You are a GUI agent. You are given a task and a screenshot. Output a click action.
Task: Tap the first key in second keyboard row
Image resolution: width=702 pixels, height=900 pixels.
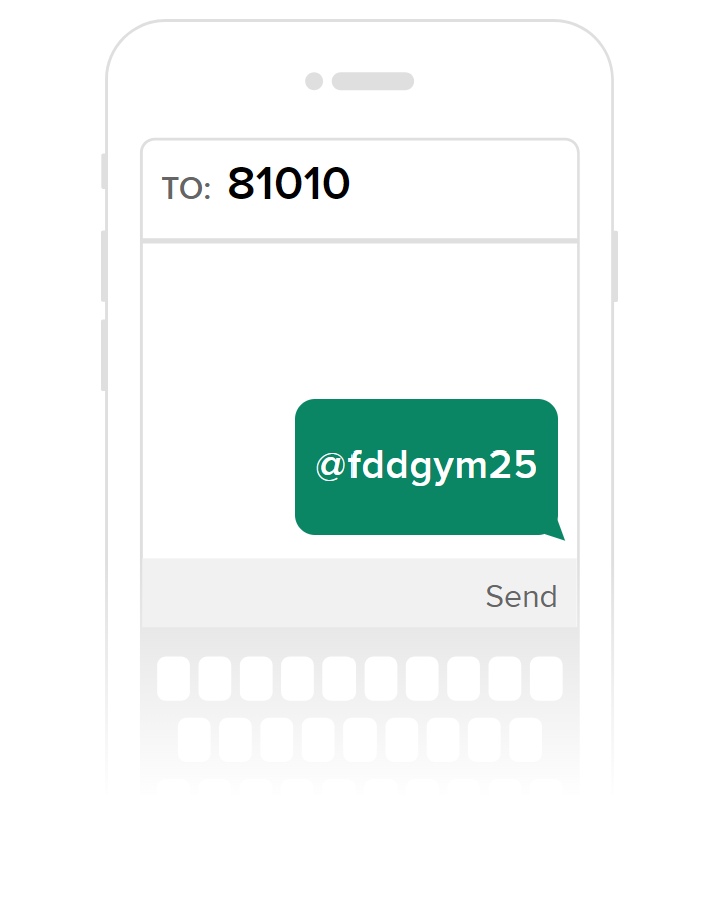point(194,739)
